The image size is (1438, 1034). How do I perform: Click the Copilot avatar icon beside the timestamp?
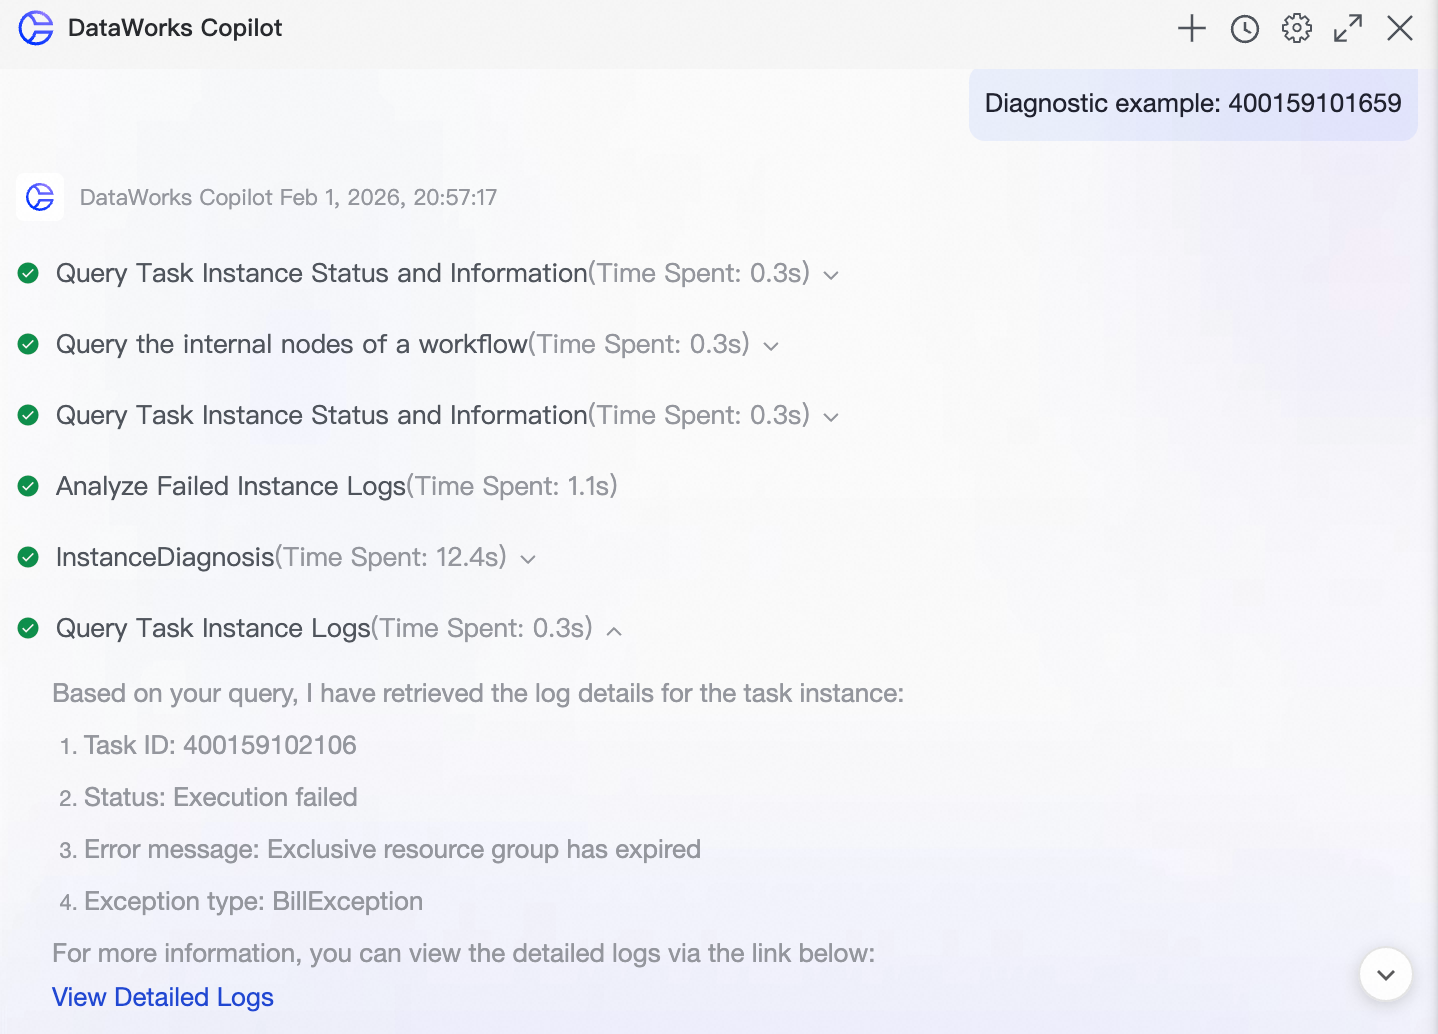[x=40, y=197]
